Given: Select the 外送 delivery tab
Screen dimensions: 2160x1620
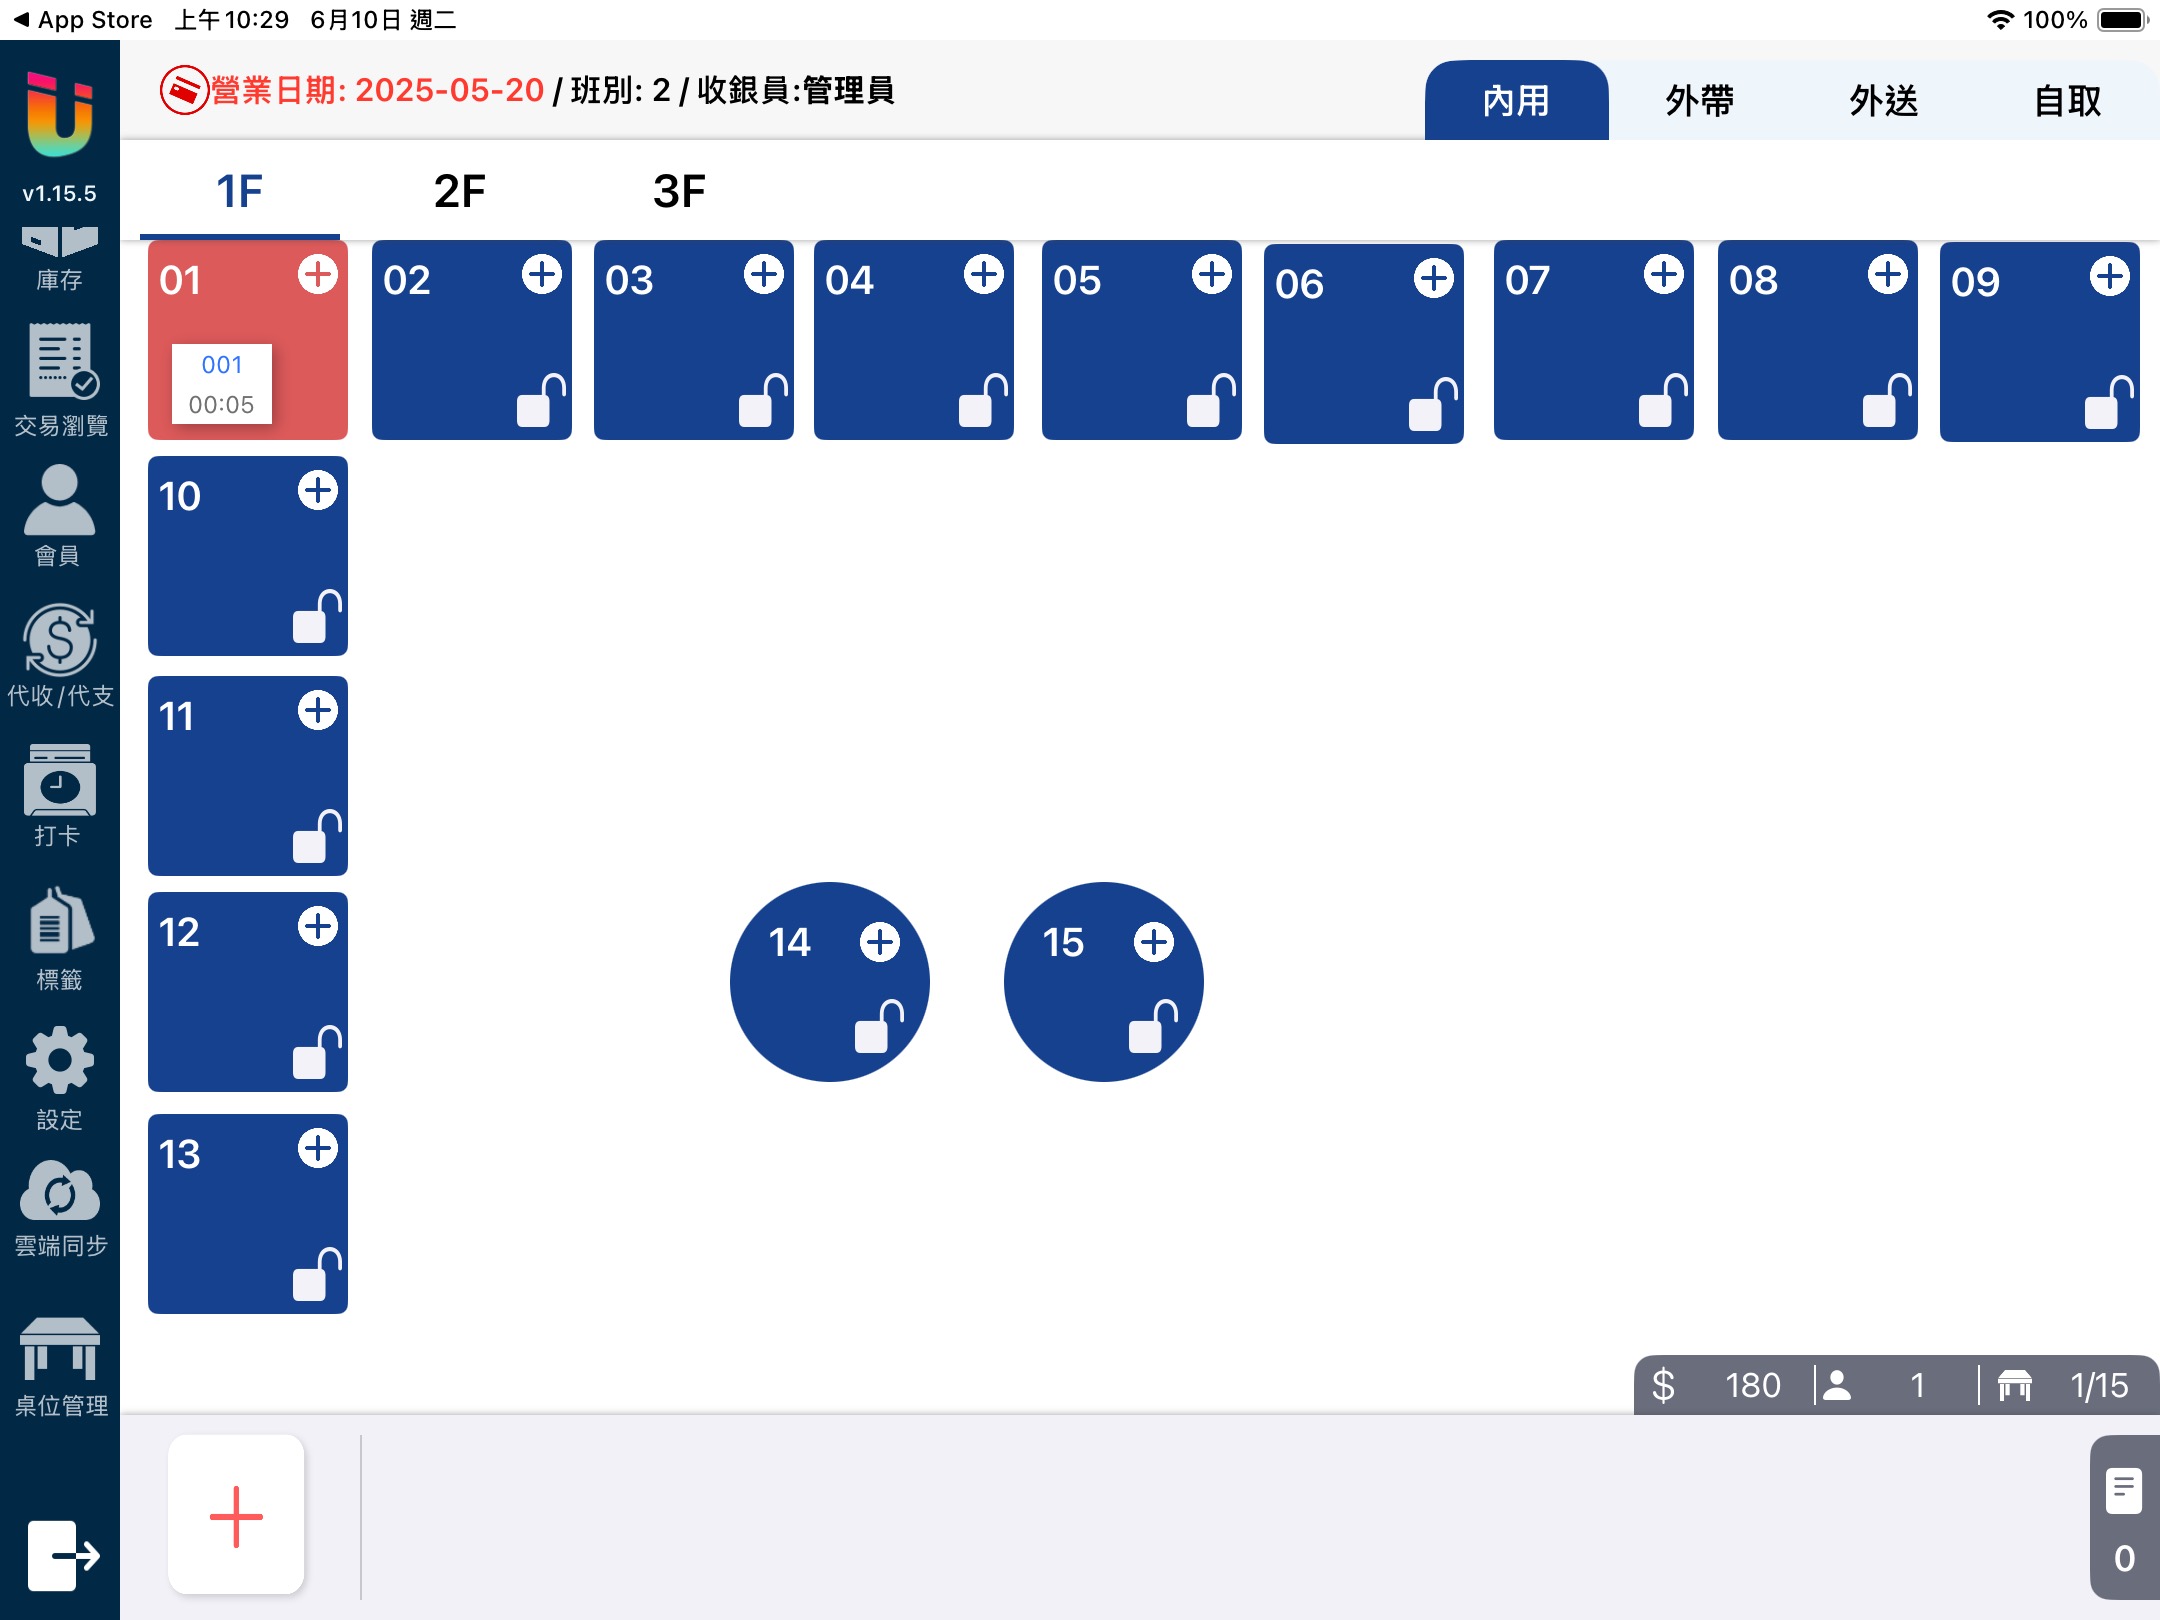Looking at the screenshot, I should (x=1883, y=100).
